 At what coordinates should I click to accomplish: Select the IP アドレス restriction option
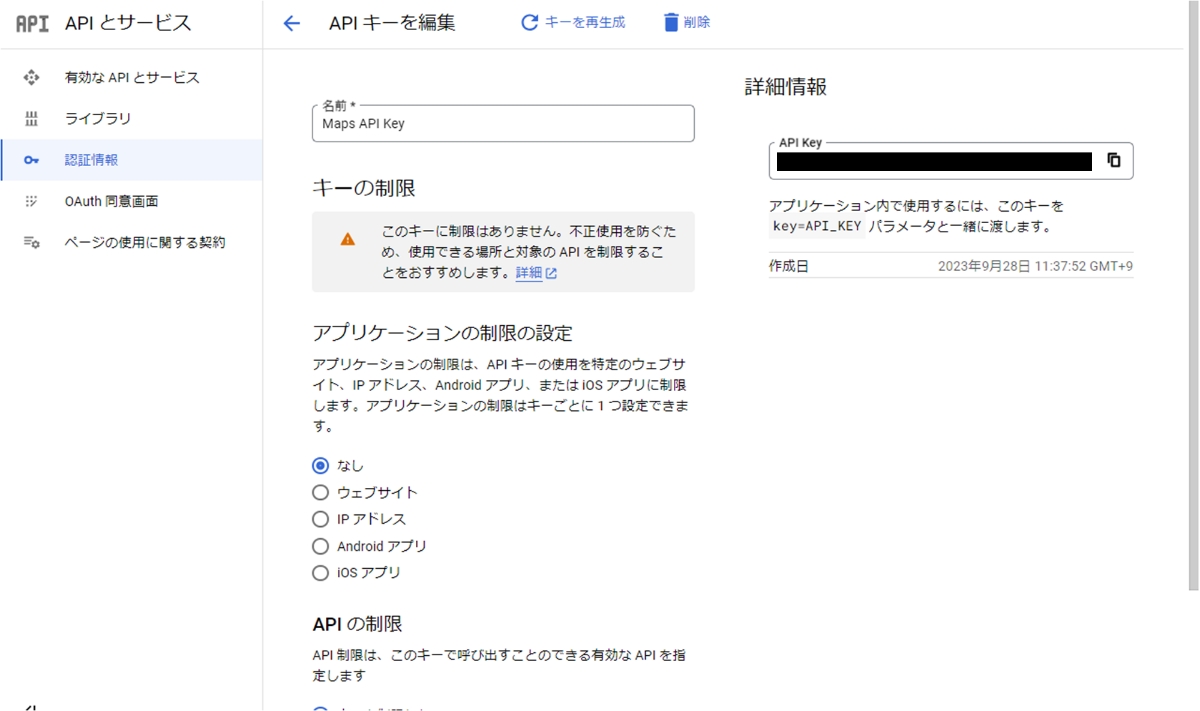point(320,519)
